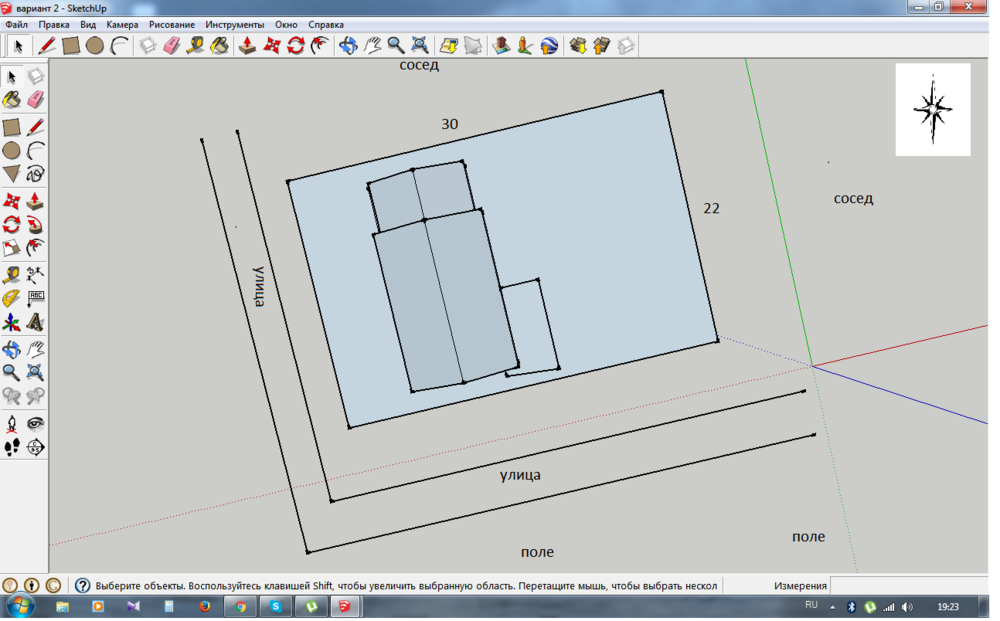Viewport: 1000px width, 621px height.
Task: Choose the 3D Text tool
Action: (36, 322)
